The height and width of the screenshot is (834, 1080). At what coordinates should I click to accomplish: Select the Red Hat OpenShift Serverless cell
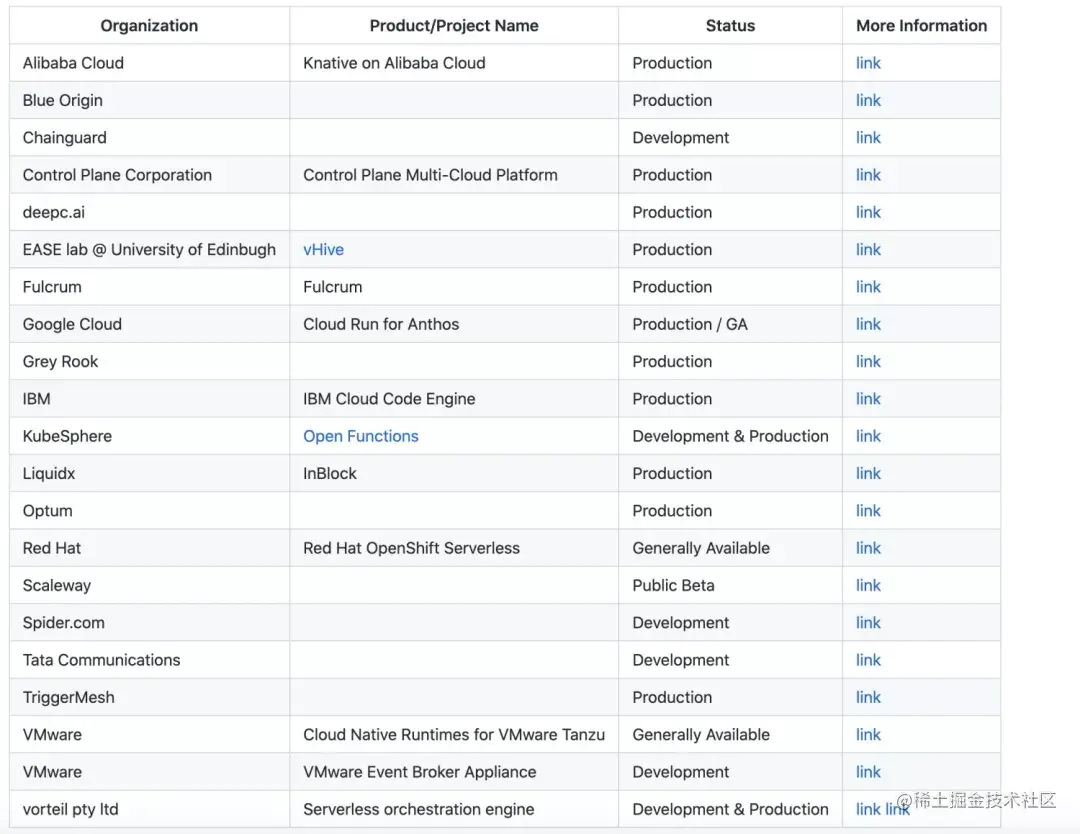coord(454,548)
